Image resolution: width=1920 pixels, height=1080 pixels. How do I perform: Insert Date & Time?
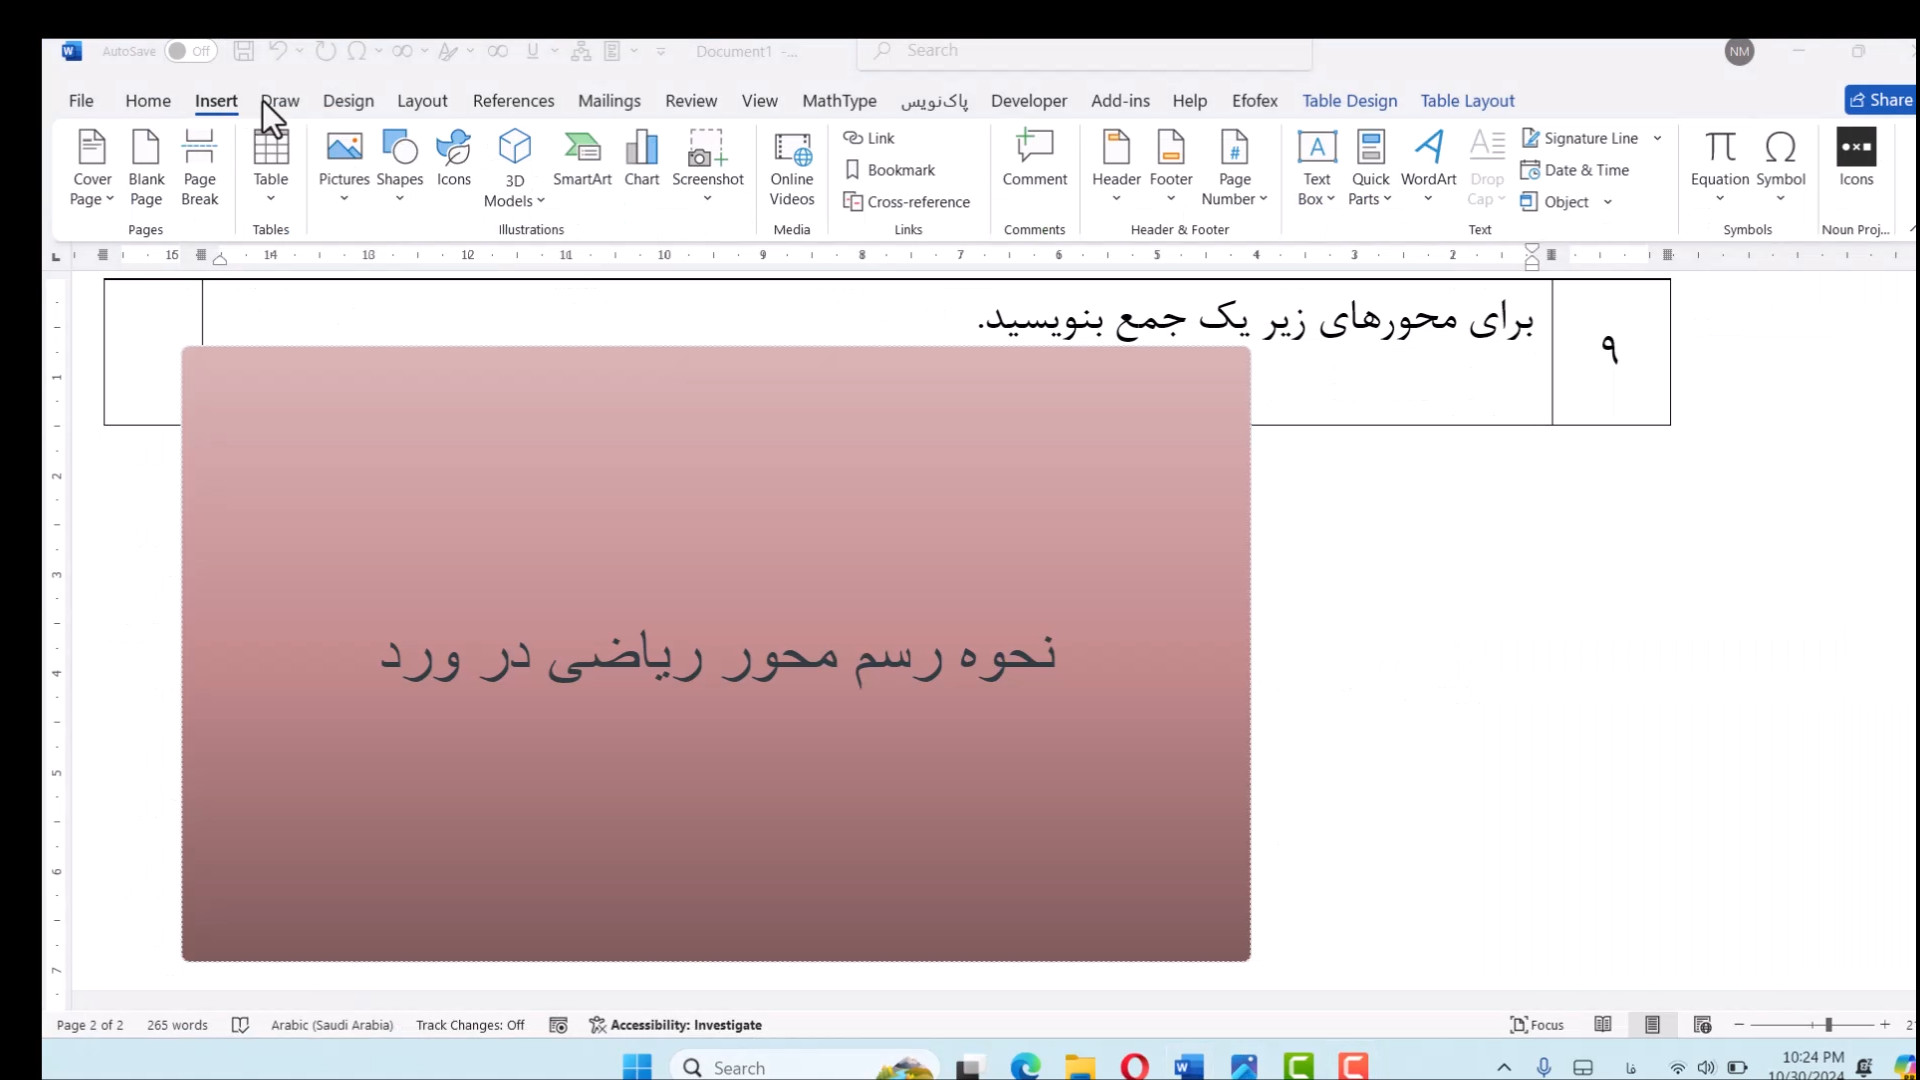tap(1574, 170)
